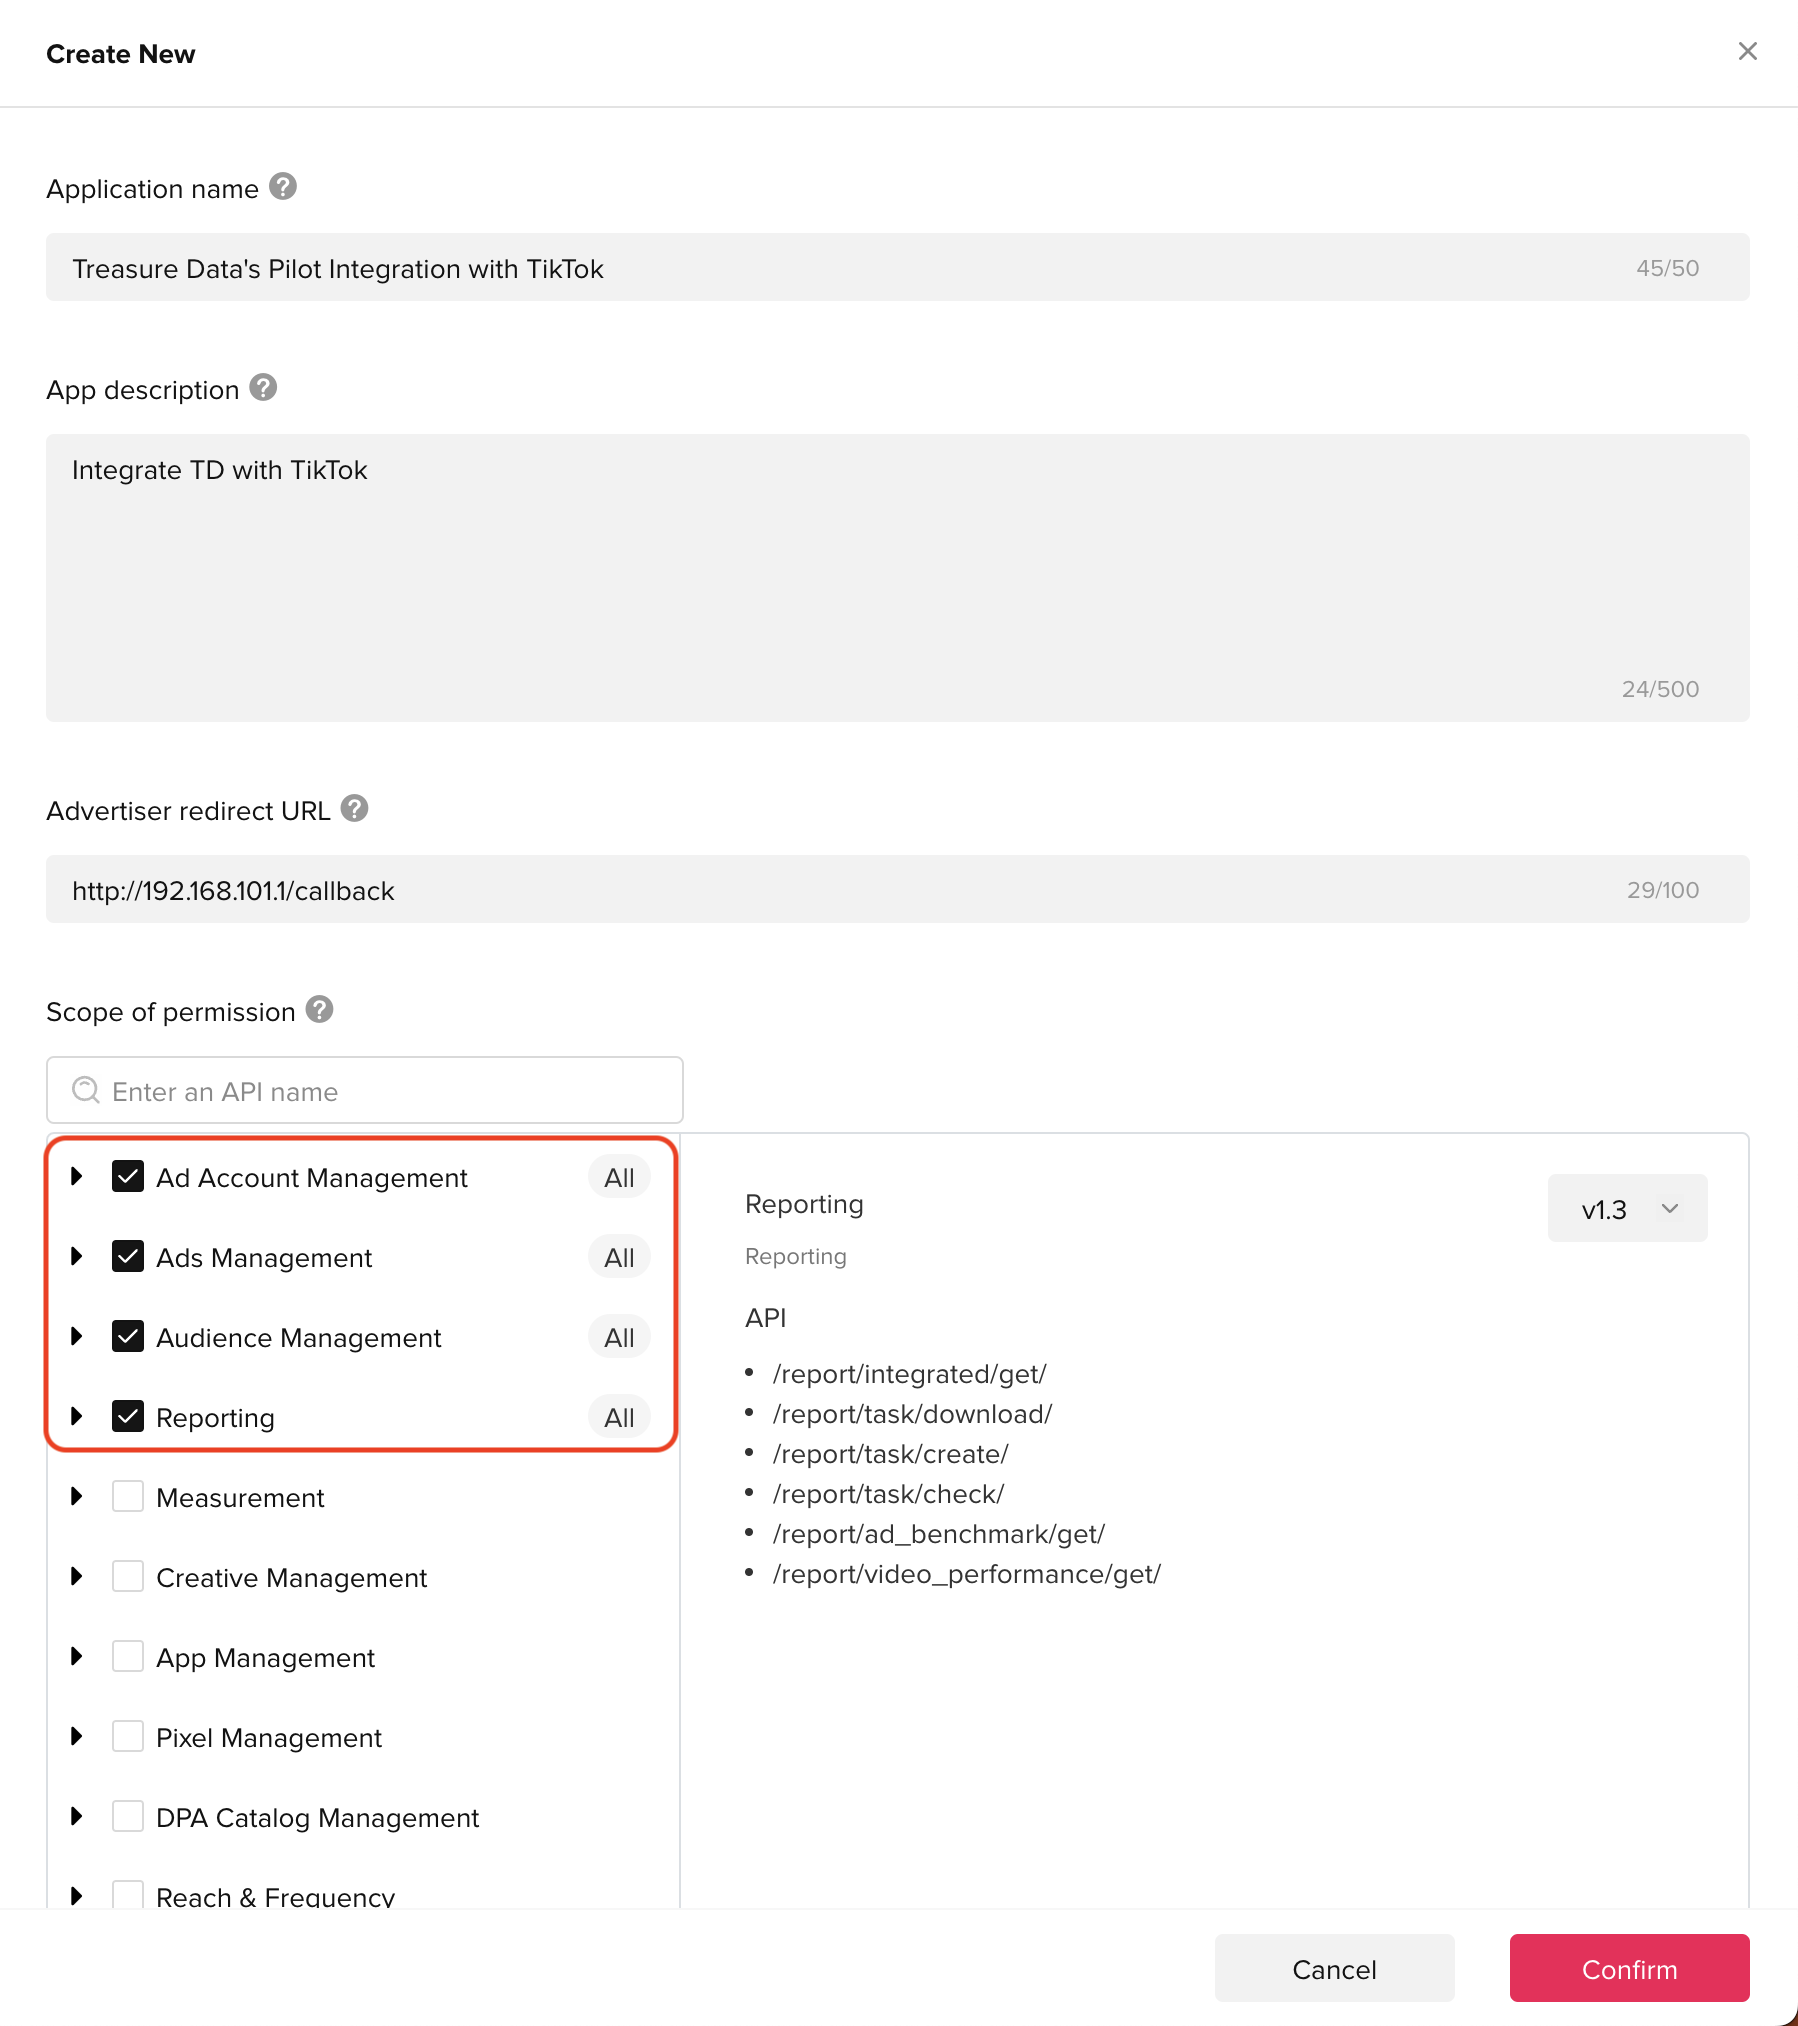Click the Confirm button

coord(1629,1969)
